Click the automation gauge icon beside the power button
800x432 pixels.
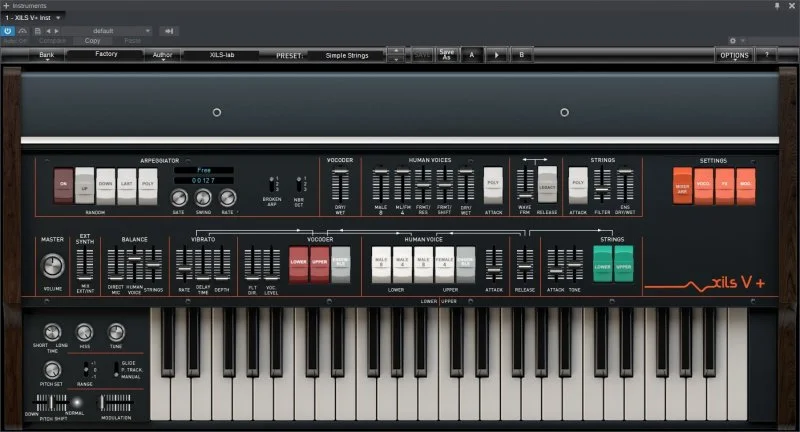pyautogui.click(x=22, y=31)
